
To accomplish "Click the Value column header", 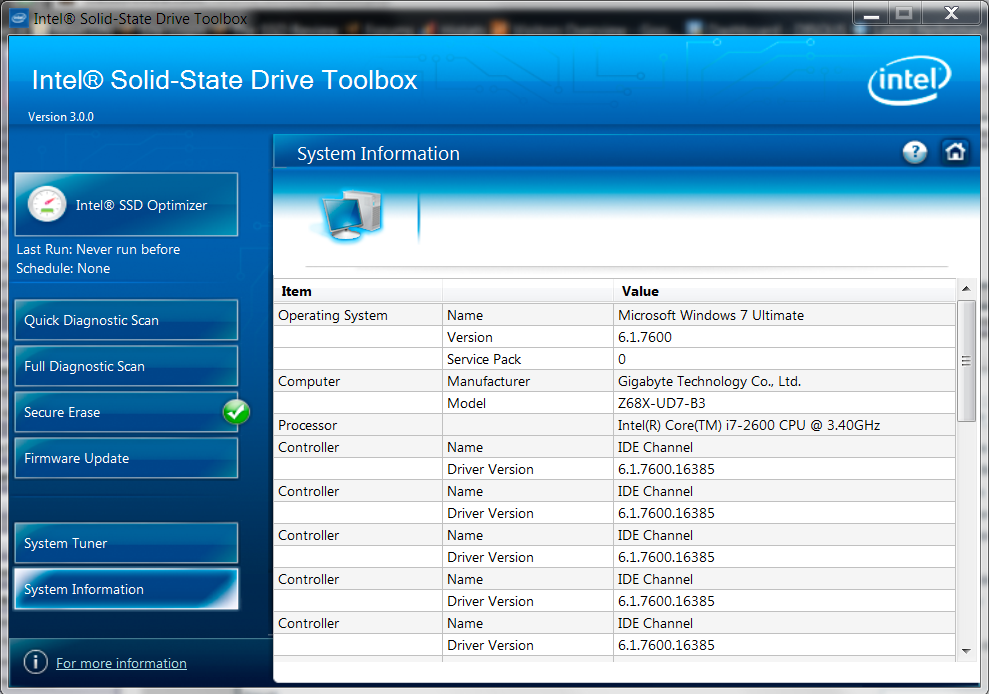I will click(x=640, y=291).
